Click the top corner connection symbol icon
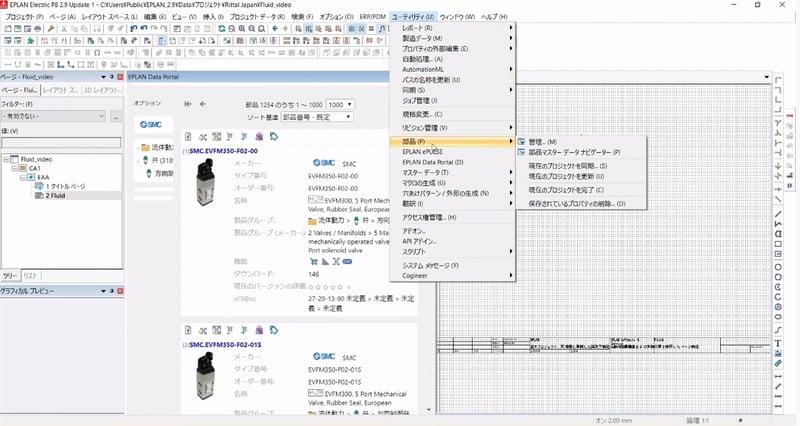Viewport: 800px width, 426px height. pos(778,80)
